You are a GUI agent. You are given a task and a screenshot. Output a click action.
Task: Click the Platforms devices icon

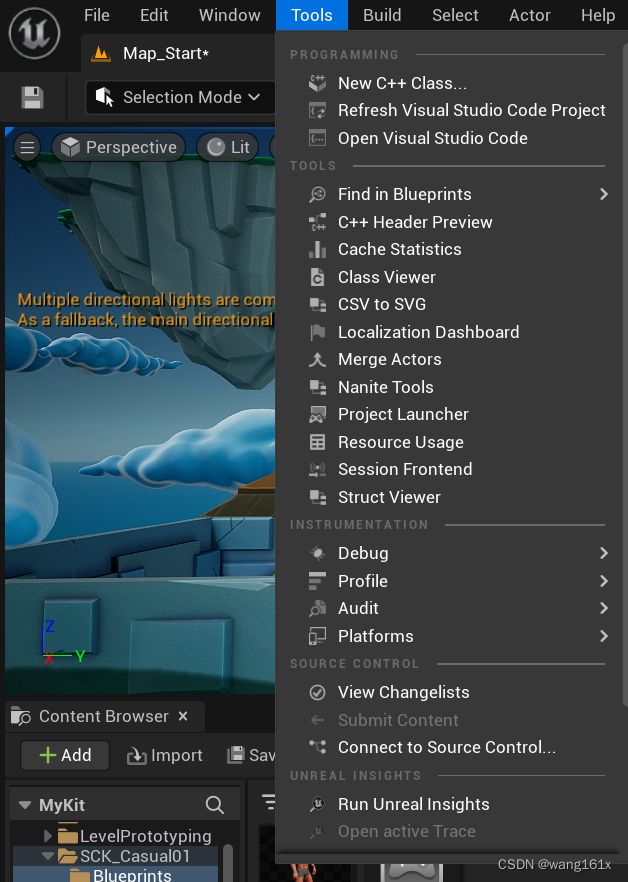pyautogui.click(x=317, y=636)
